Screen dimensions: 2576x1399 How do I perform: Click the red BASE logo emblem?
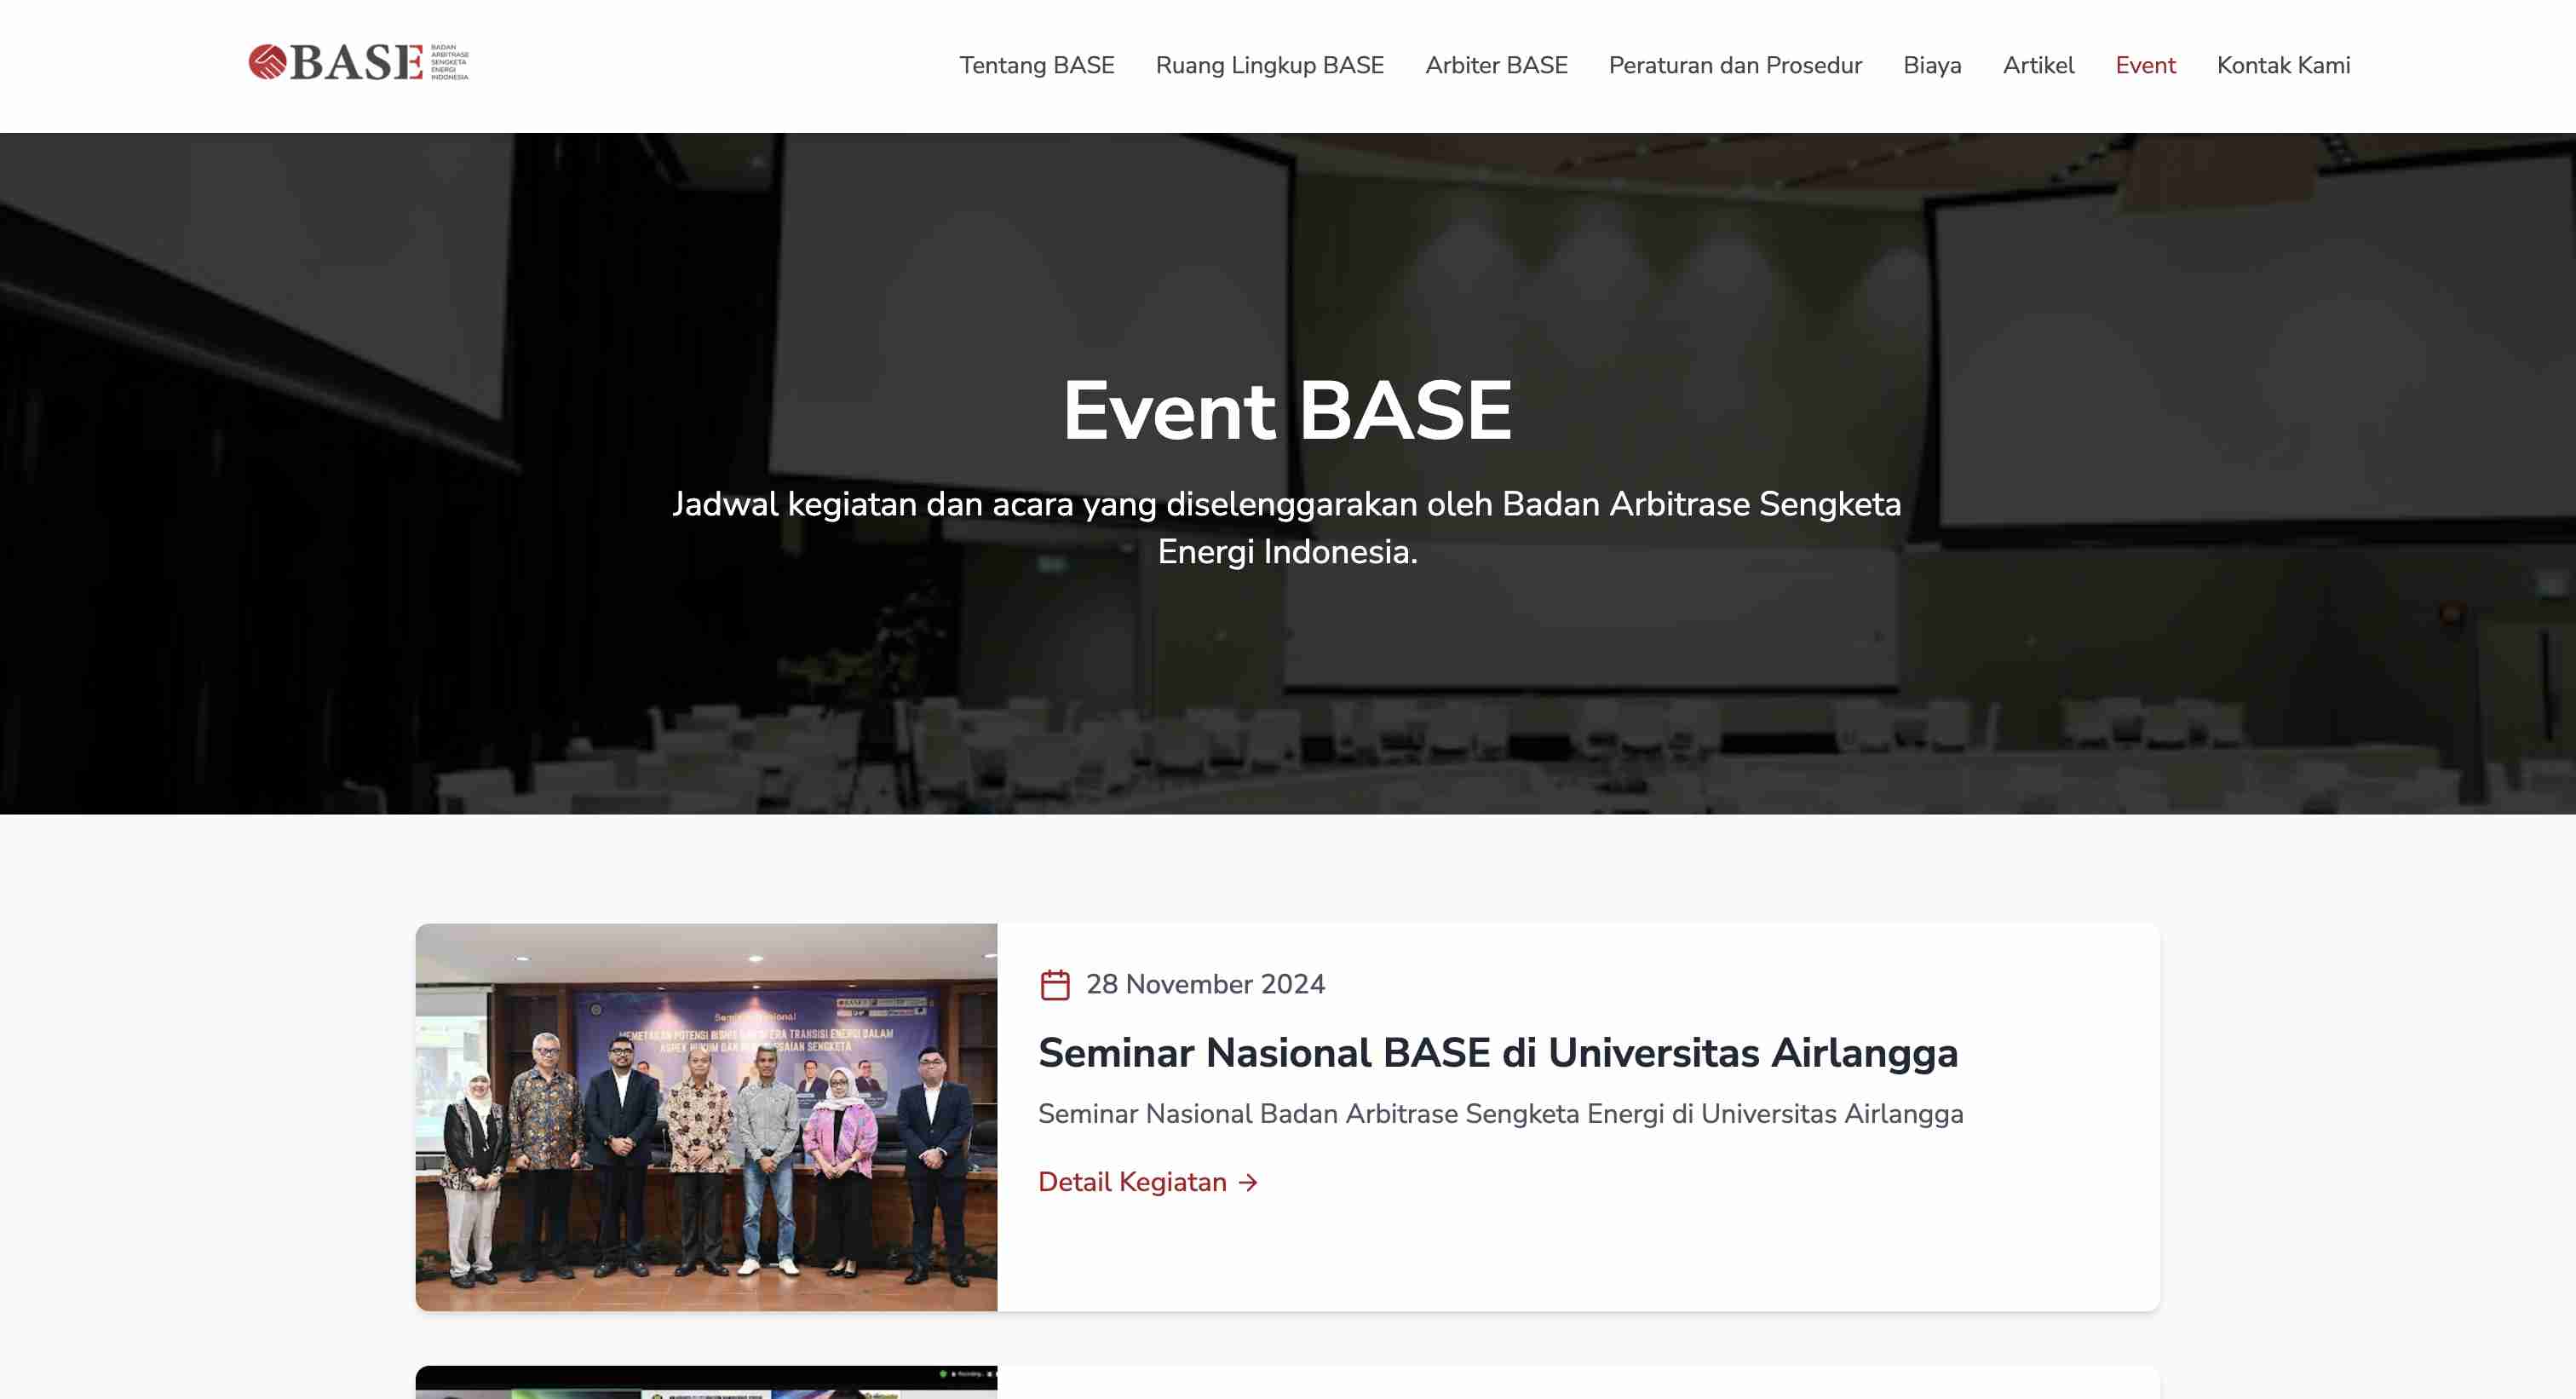point(267,62)
